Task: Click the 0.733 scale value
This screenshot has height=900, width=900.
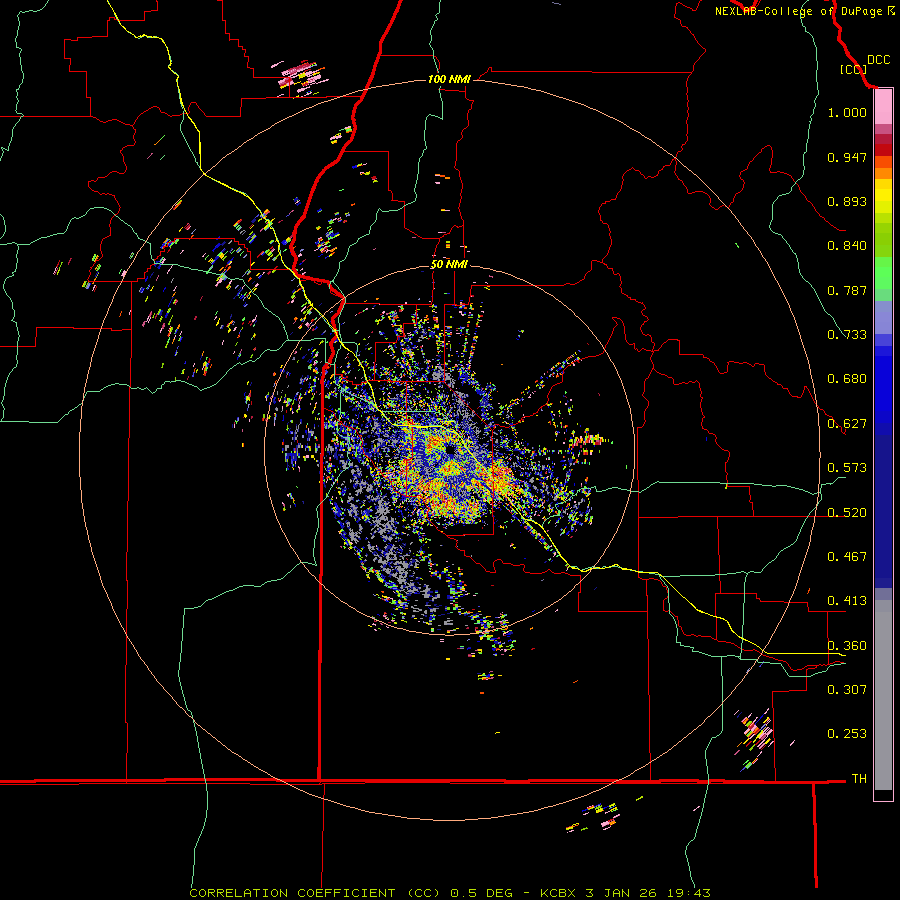Action: pos(847,335)
